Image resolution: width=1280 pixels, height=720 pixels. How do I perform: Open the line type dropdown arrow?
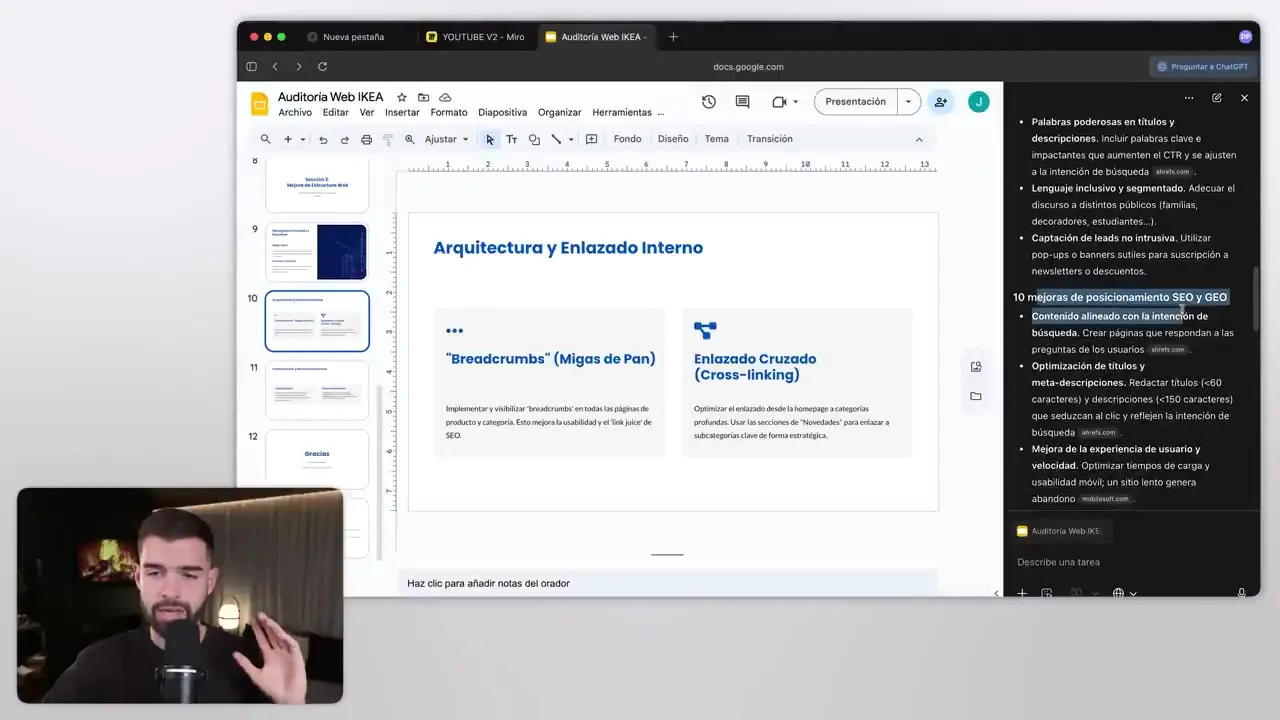(x=571, y=140)
